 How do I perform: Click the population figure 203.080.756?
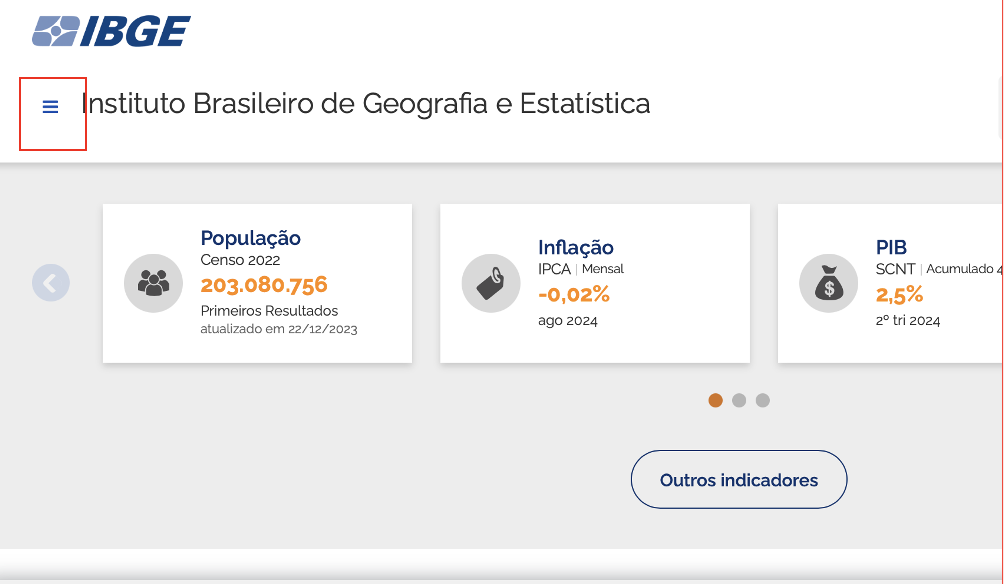click(264, 285)
